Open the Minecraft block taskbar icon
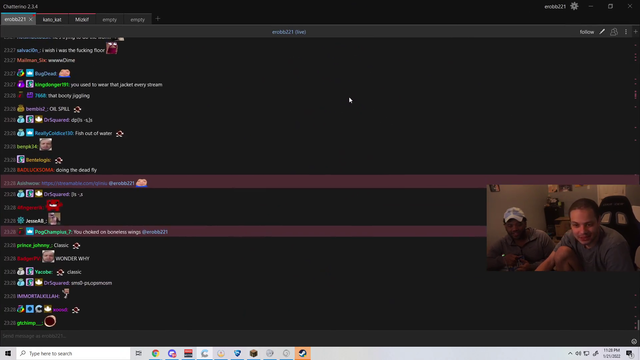Image resolution: width=640 pixels, height=360 pixels. pyautogui.click(x=253, y=353)
